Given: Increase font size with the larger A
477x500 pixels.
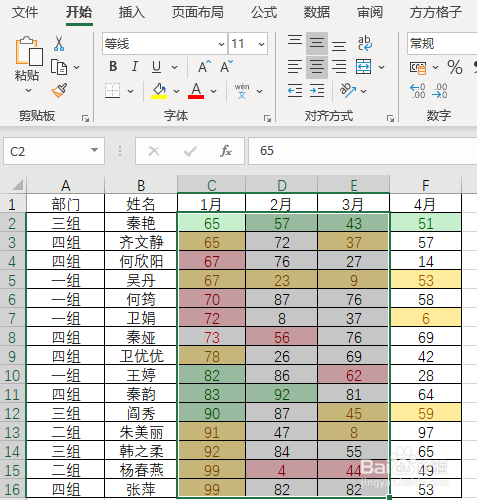Looking at the screenshot, I should [x=204, y=67].
